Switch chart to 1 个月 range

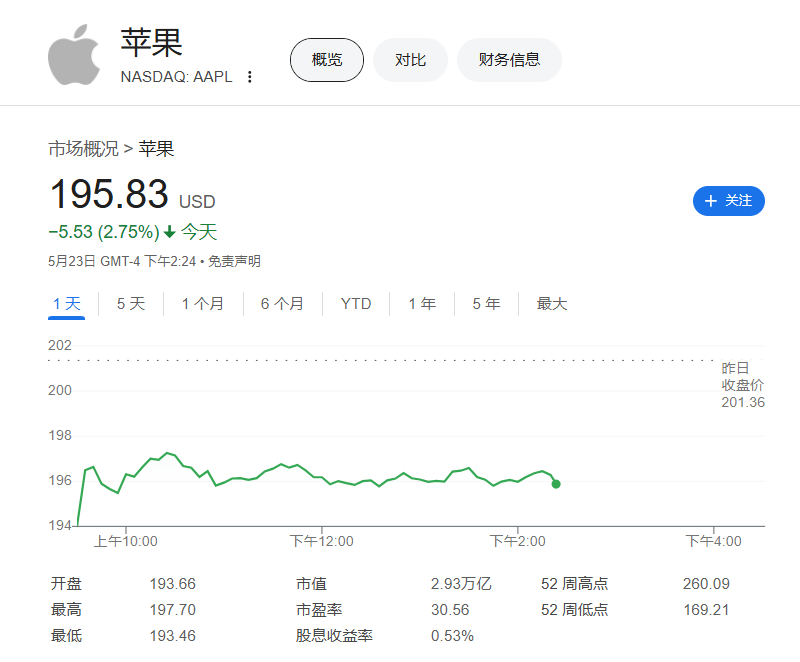tap(203, 304)
